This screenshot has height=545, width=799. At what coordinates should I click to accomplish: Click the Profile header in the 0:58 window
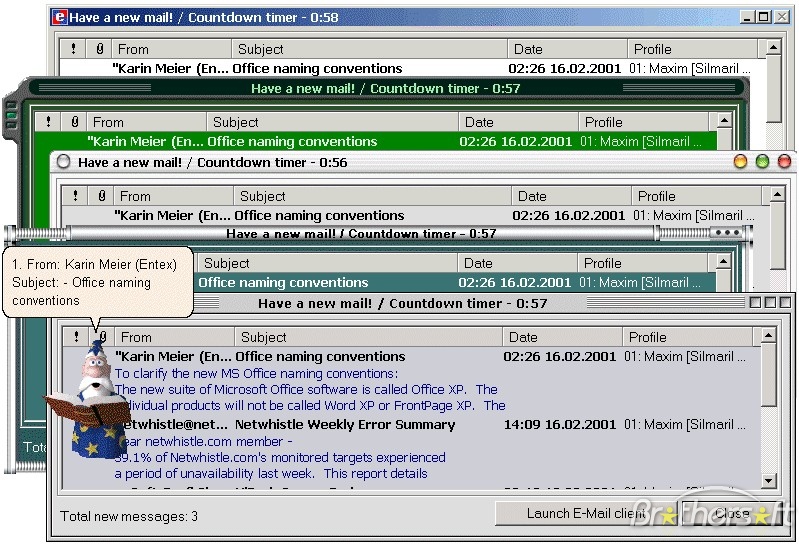[693, 49]
